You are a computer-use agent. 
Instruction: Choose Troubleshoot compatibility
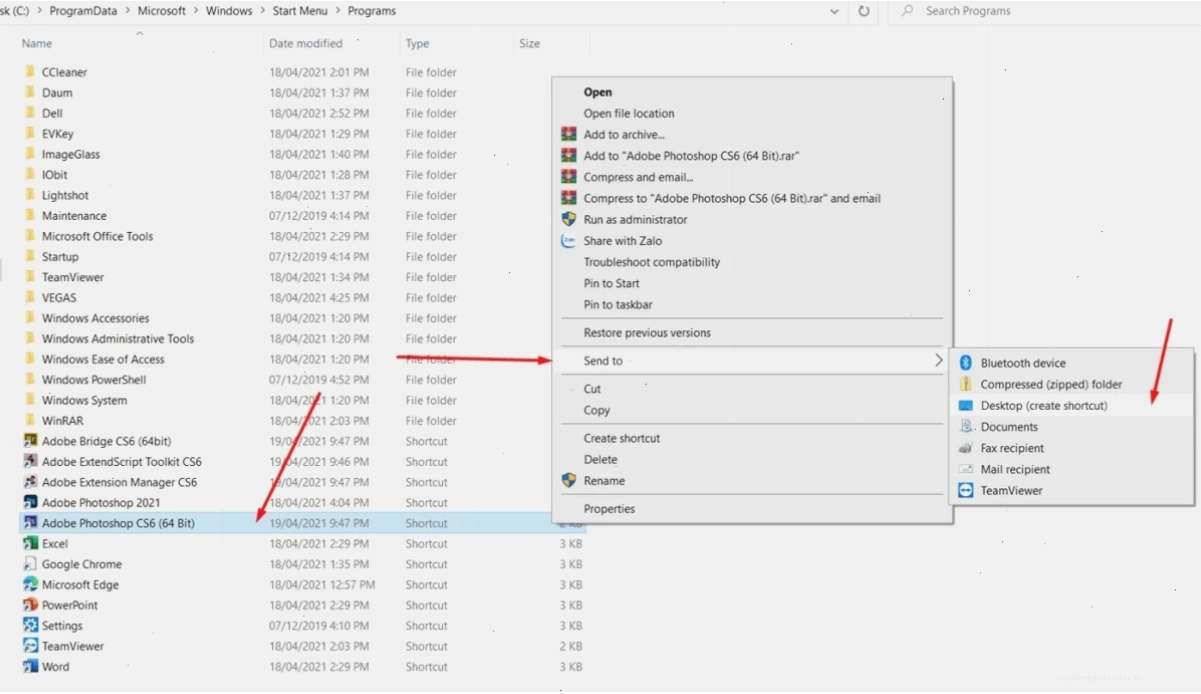(652, 262)
